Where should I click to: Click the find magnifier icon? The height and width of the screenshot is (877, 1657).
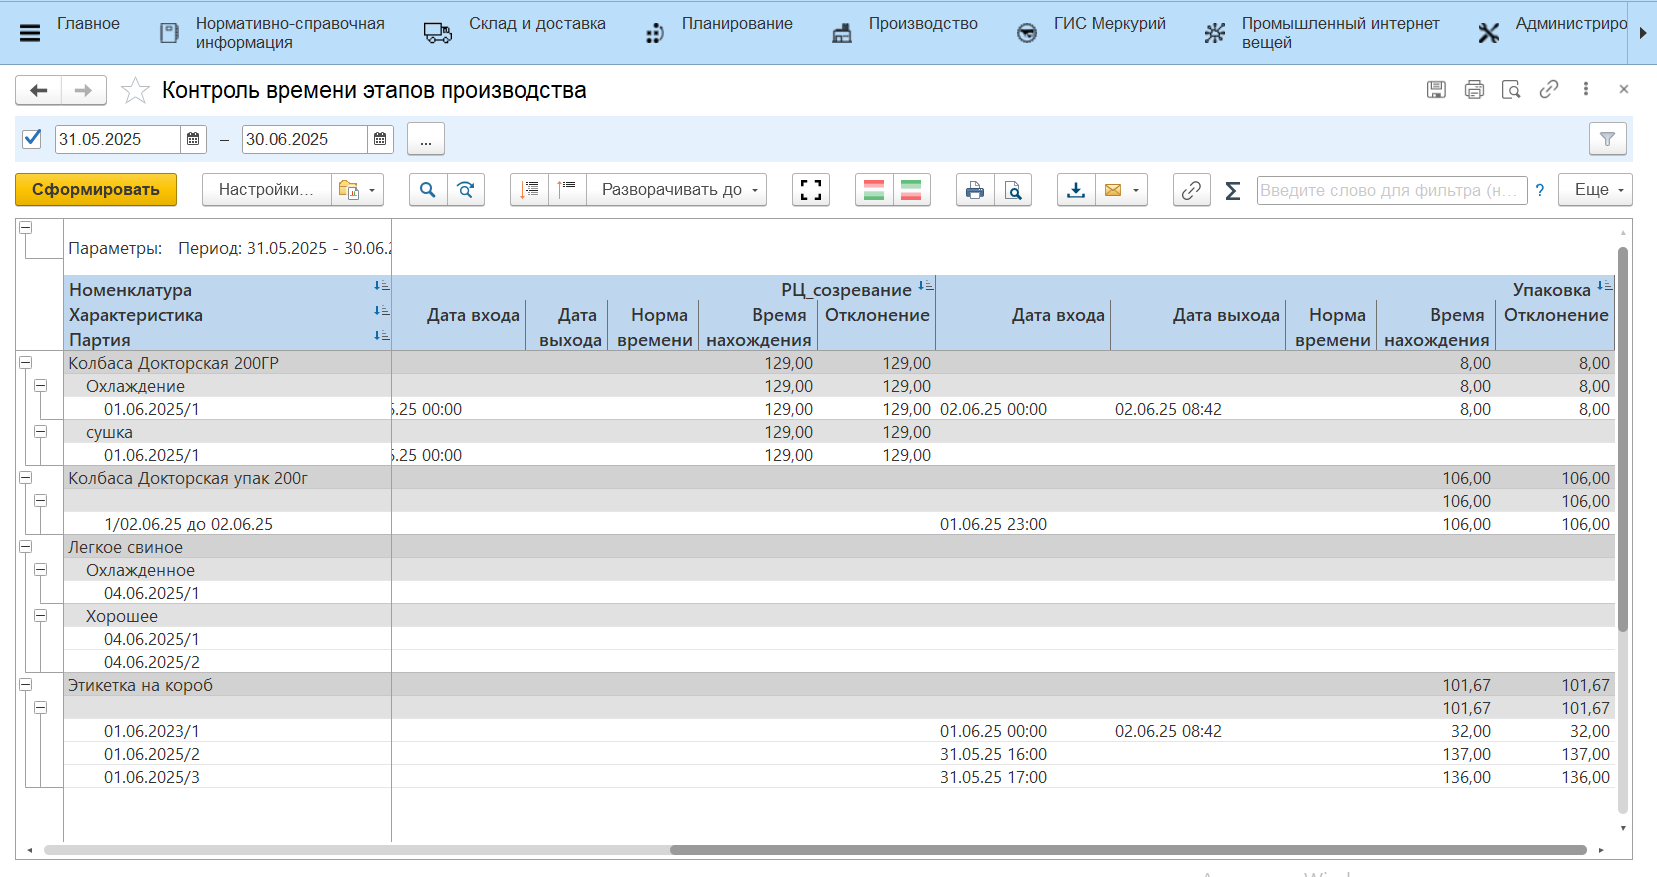(x=427, y=190)
